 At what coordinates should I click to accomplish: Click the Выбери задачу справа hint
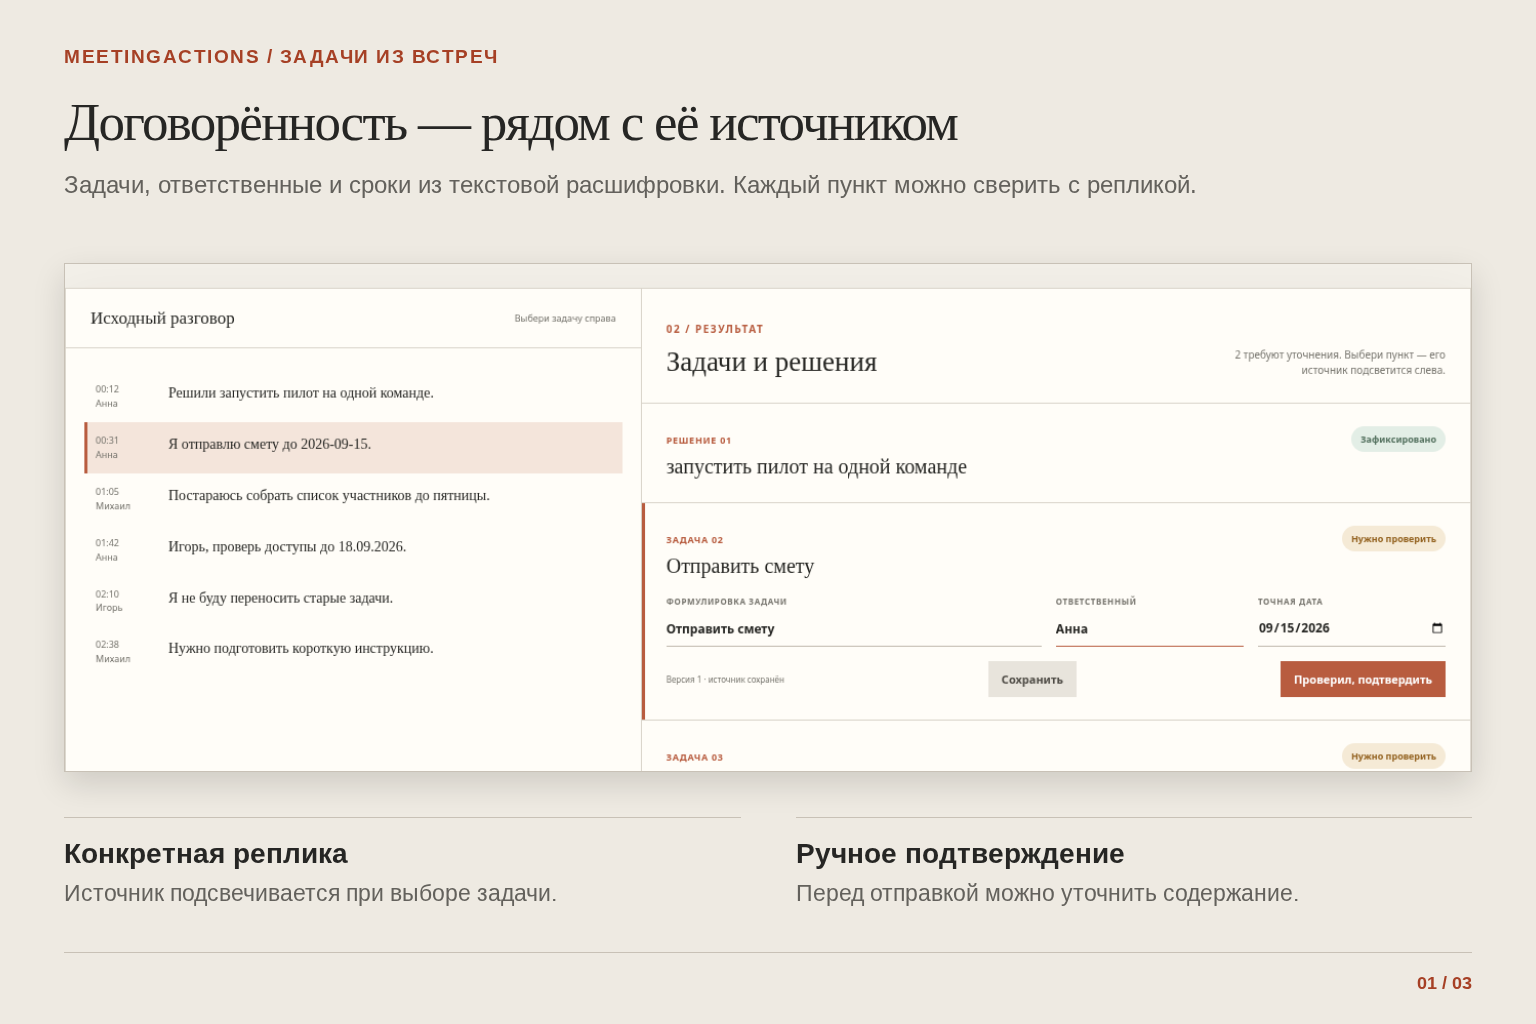point(565,319)
